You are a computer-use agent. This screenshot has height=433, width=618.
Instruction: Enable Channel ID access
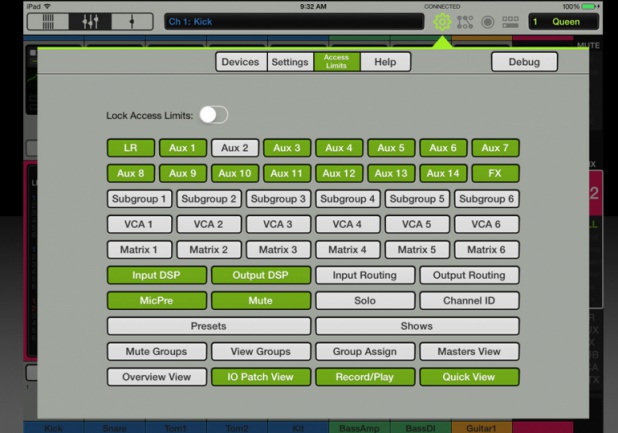click(x=469, y=301)
